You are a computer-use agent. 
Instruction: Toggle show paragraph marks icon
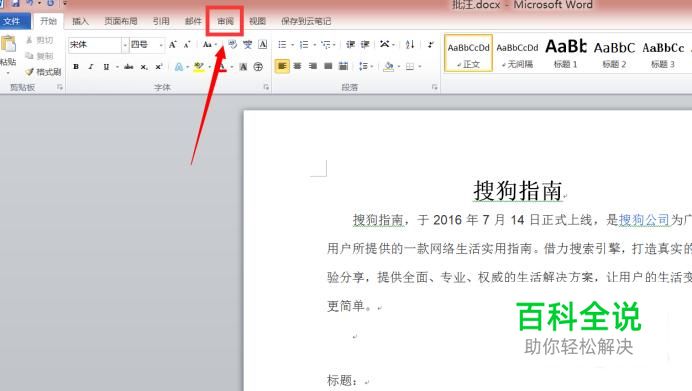click(x=431, y=45)
